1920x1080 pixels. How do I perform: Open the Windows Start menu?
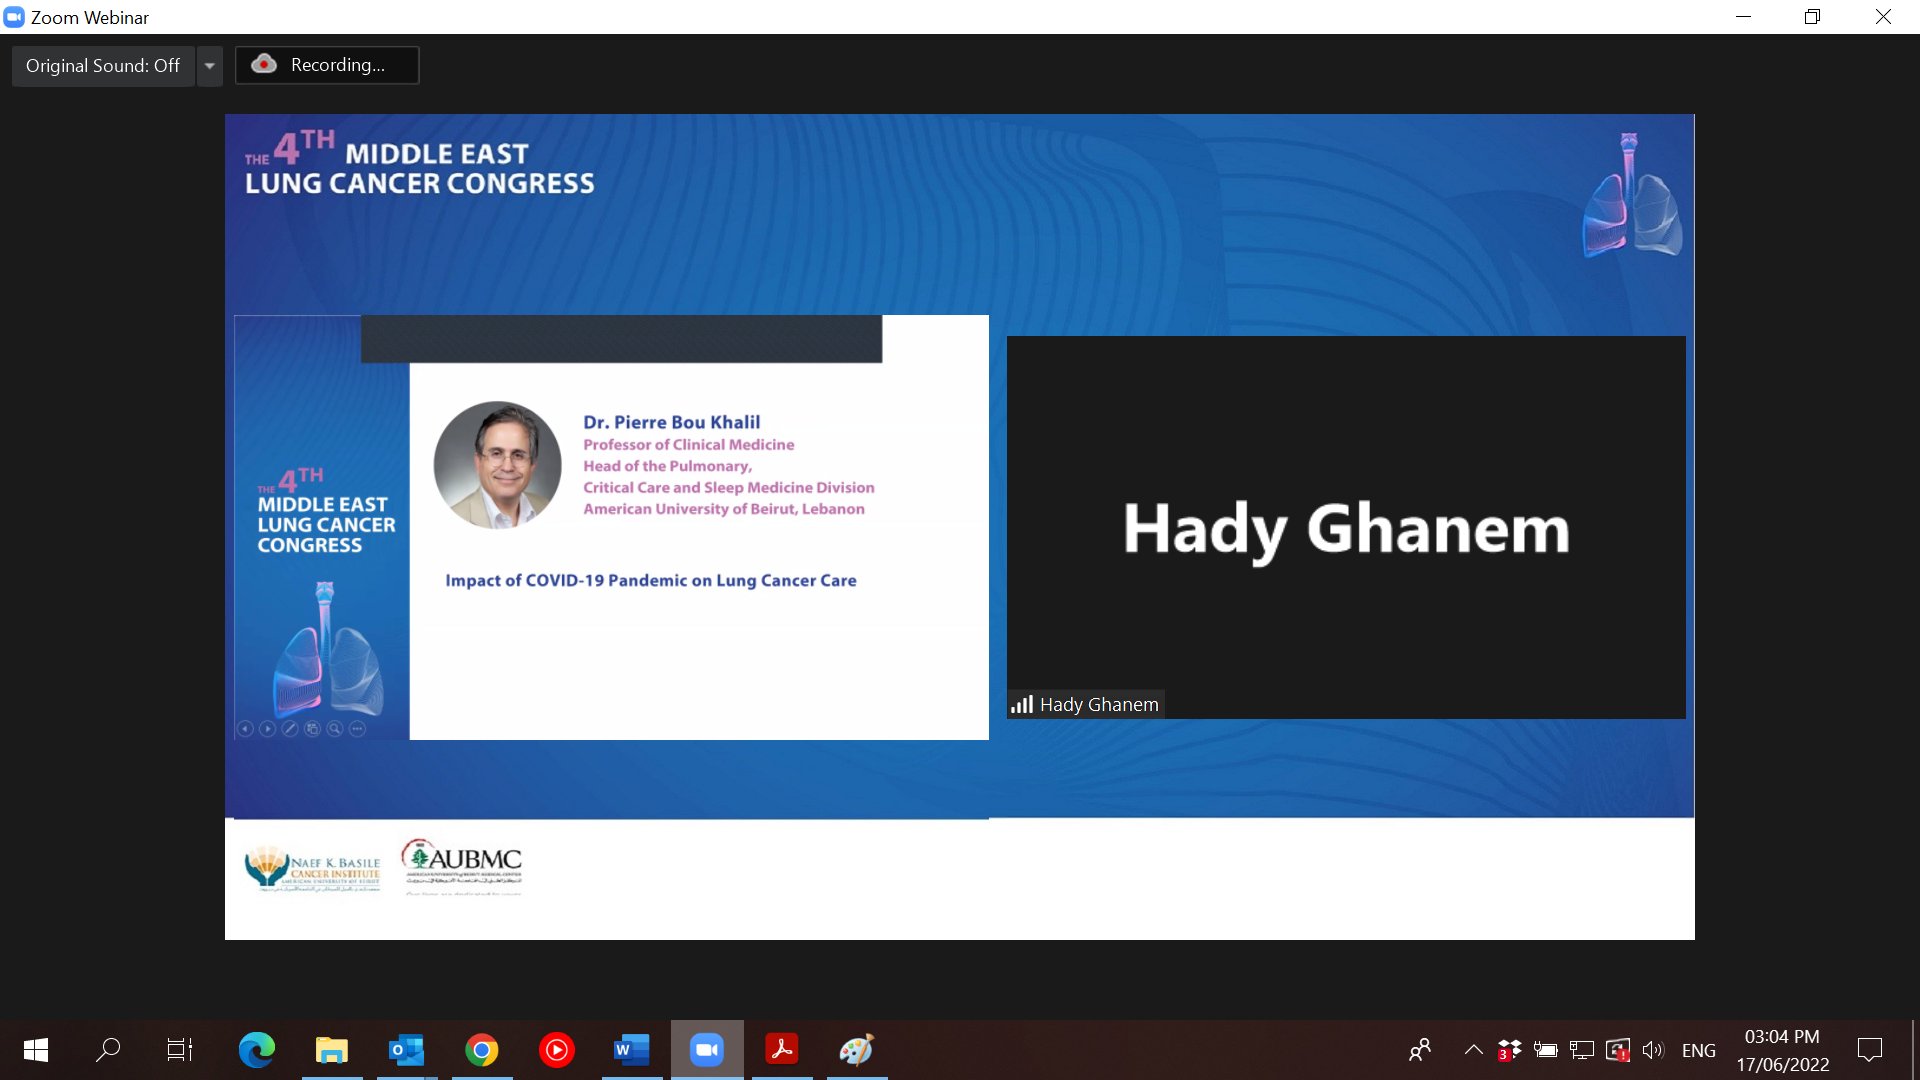tap(36, 1050)
